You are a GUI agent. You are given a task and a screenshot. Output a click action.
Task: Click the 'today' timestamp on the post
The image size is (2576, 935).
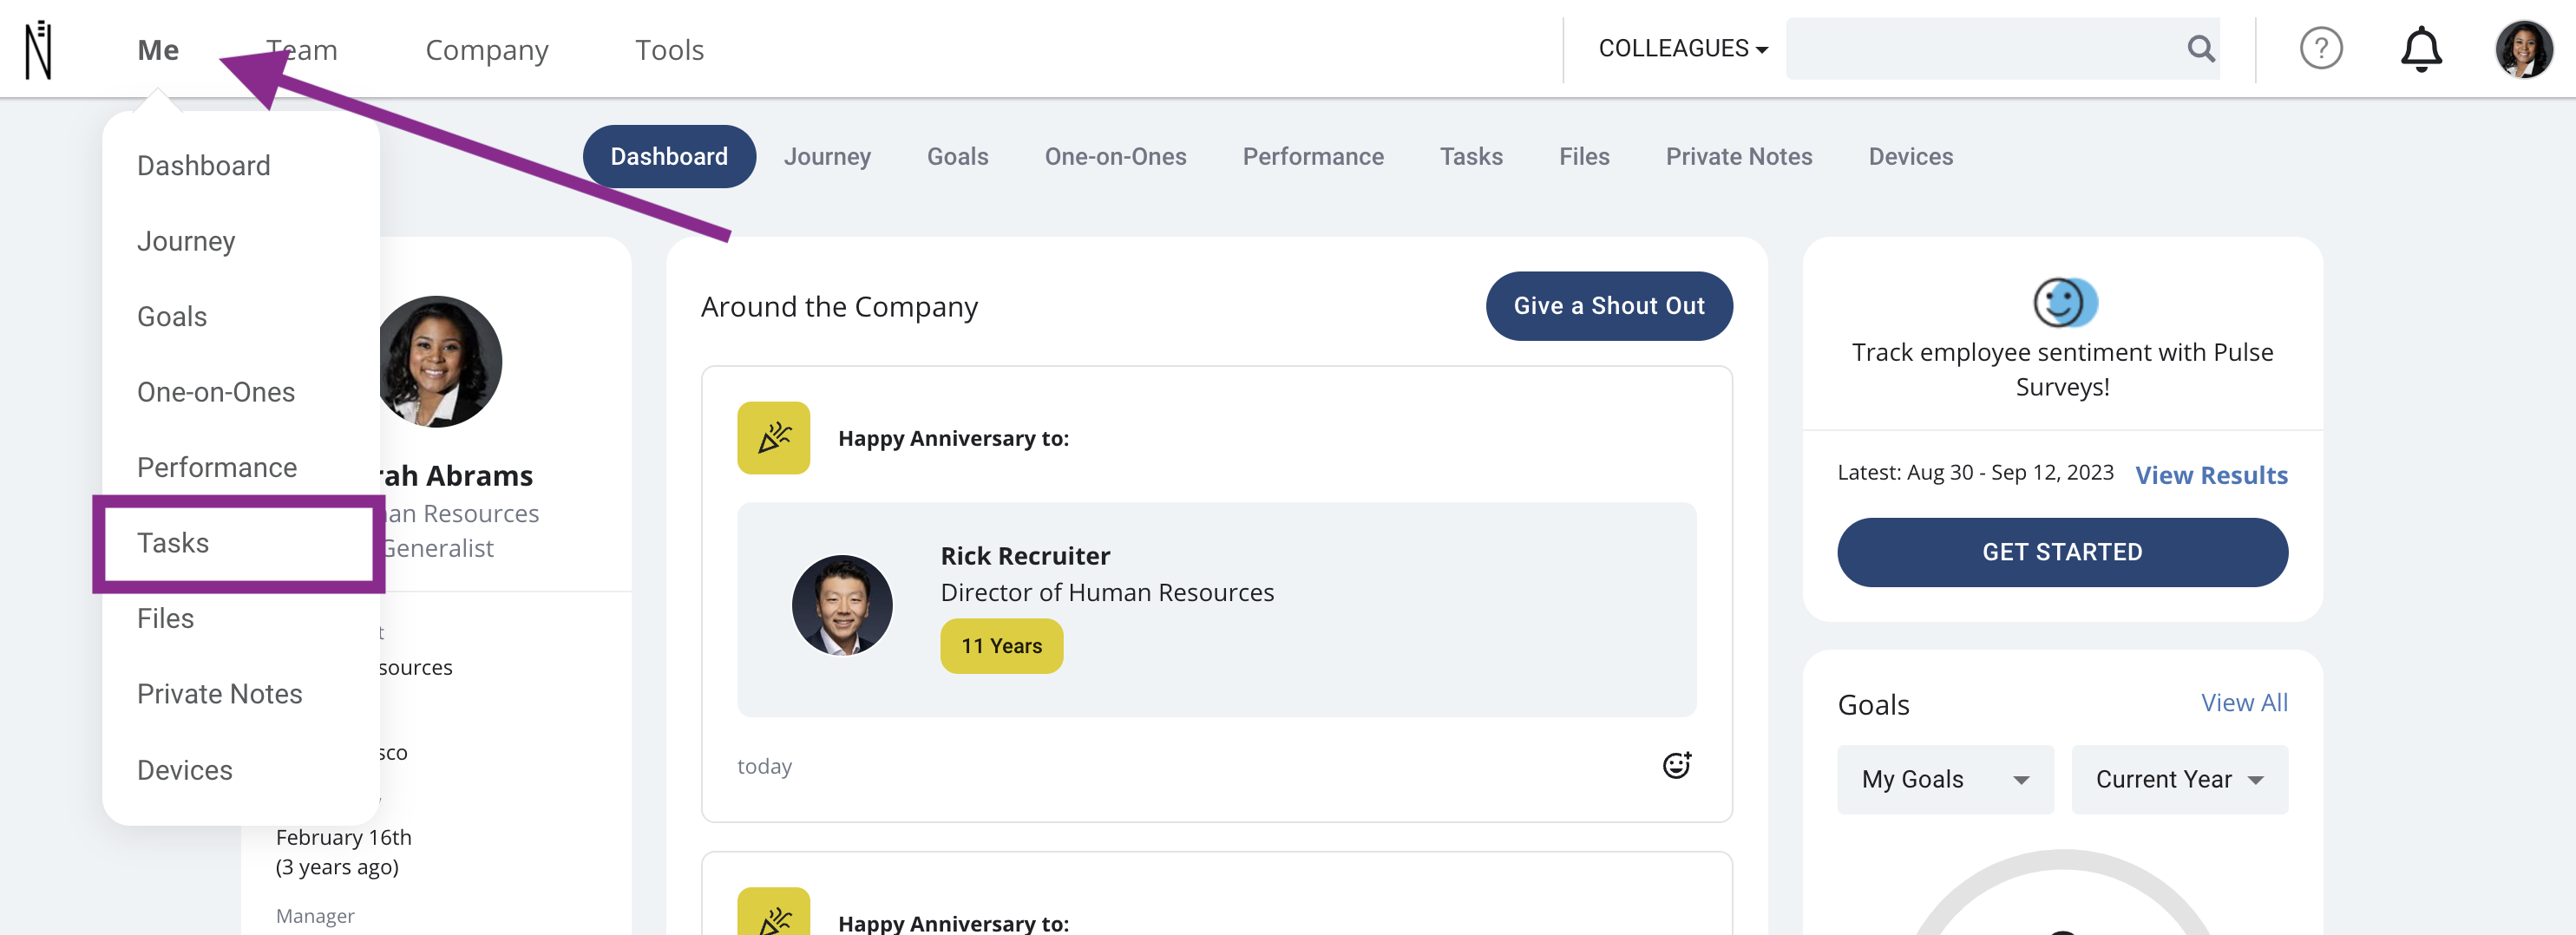coord(764,766)
